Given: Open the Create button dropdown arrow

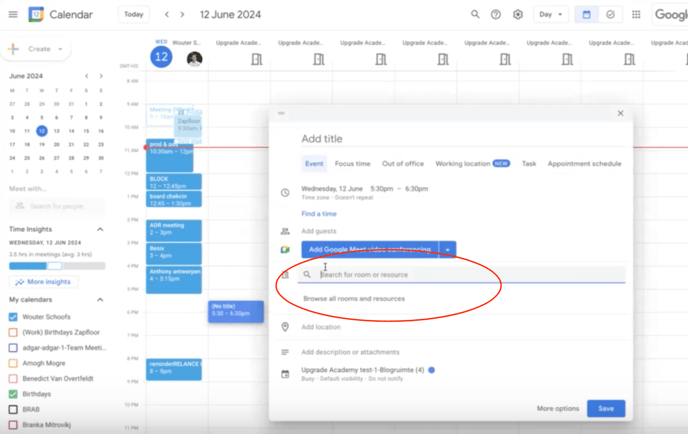Looking at the screenshot, I should [60, 49].
